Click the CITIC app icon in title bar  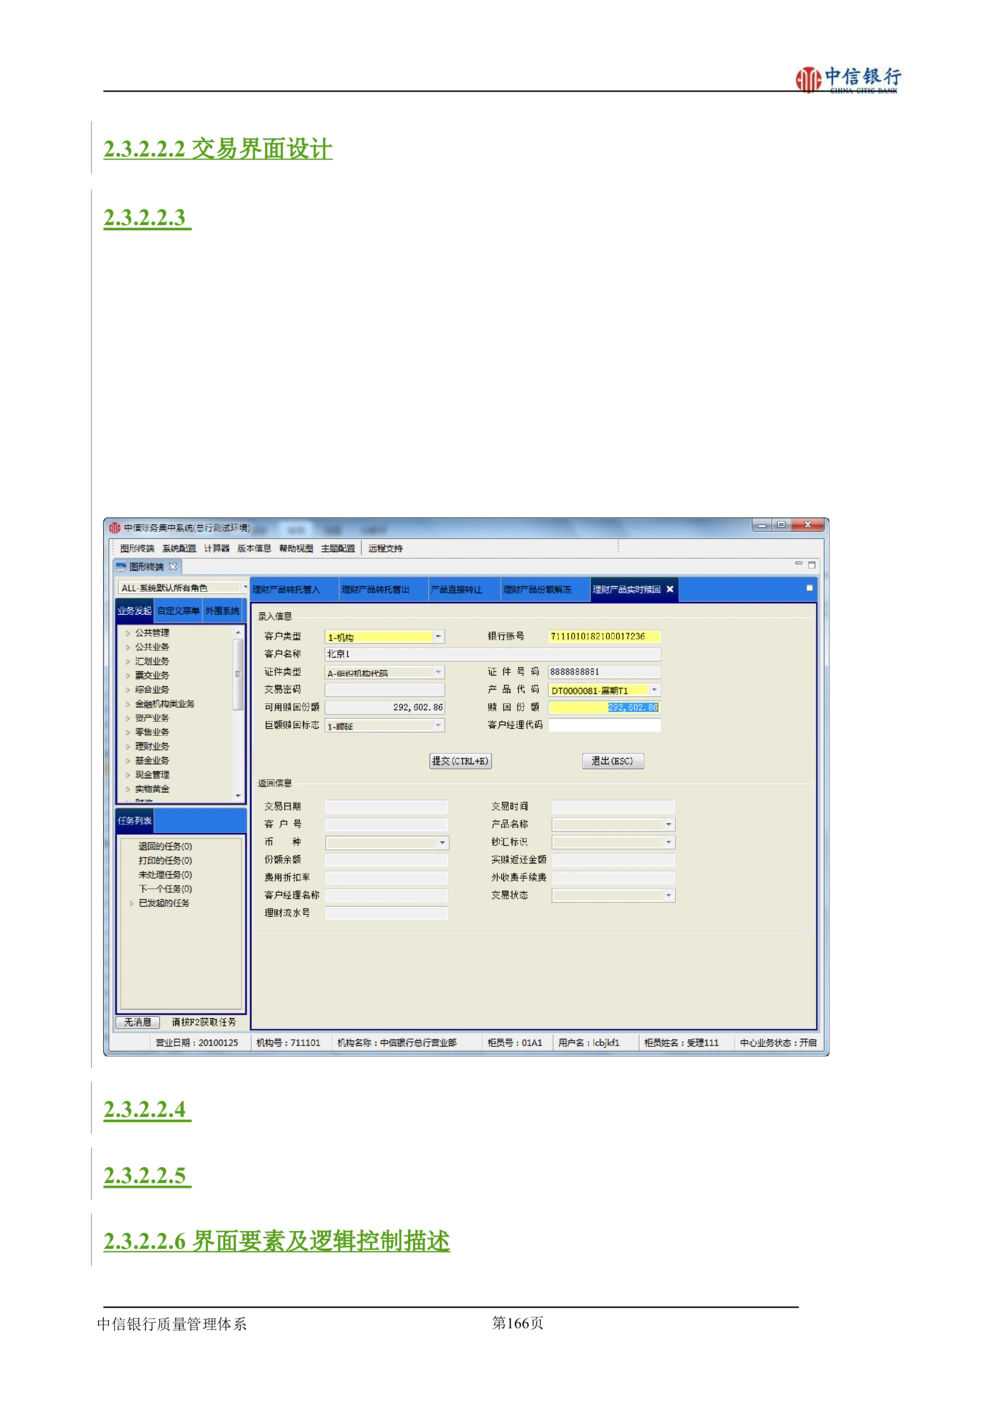tap(114, 527)
